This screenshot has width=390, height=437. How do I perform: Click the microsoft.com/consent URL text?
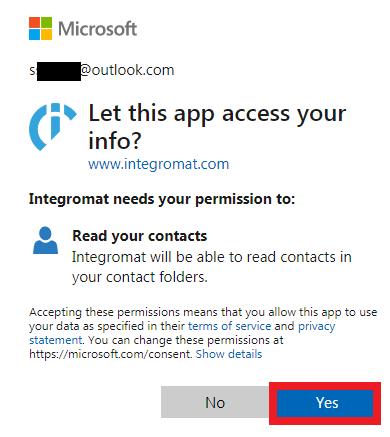tap(111, 354)
